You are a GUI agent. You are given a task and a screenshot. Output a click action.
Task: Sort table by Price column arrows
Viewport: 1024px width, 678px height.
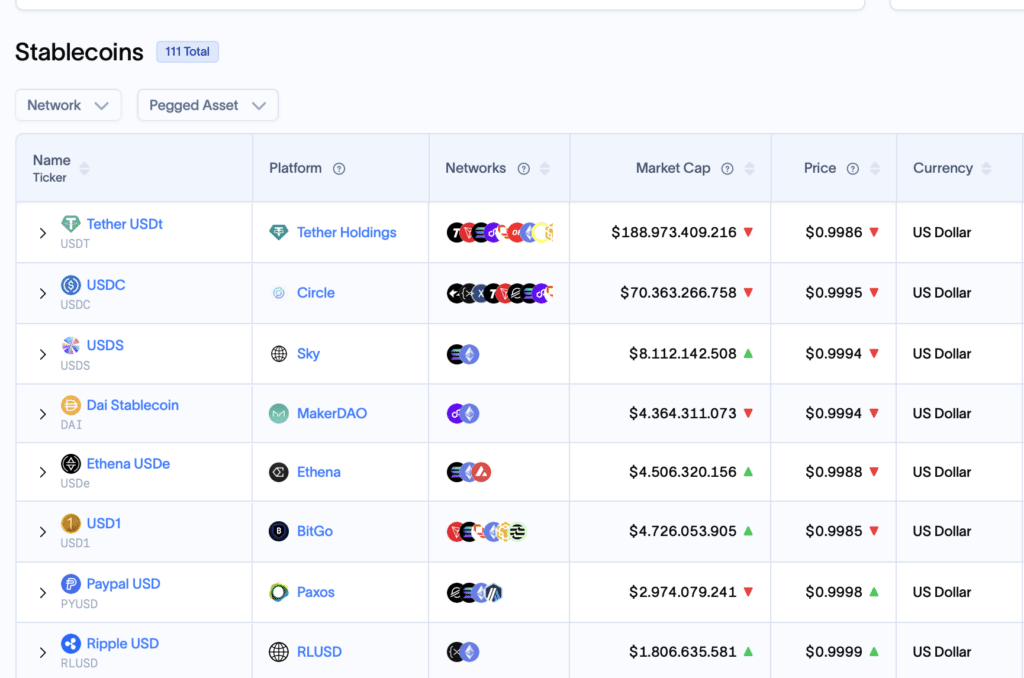click(875, 169)
